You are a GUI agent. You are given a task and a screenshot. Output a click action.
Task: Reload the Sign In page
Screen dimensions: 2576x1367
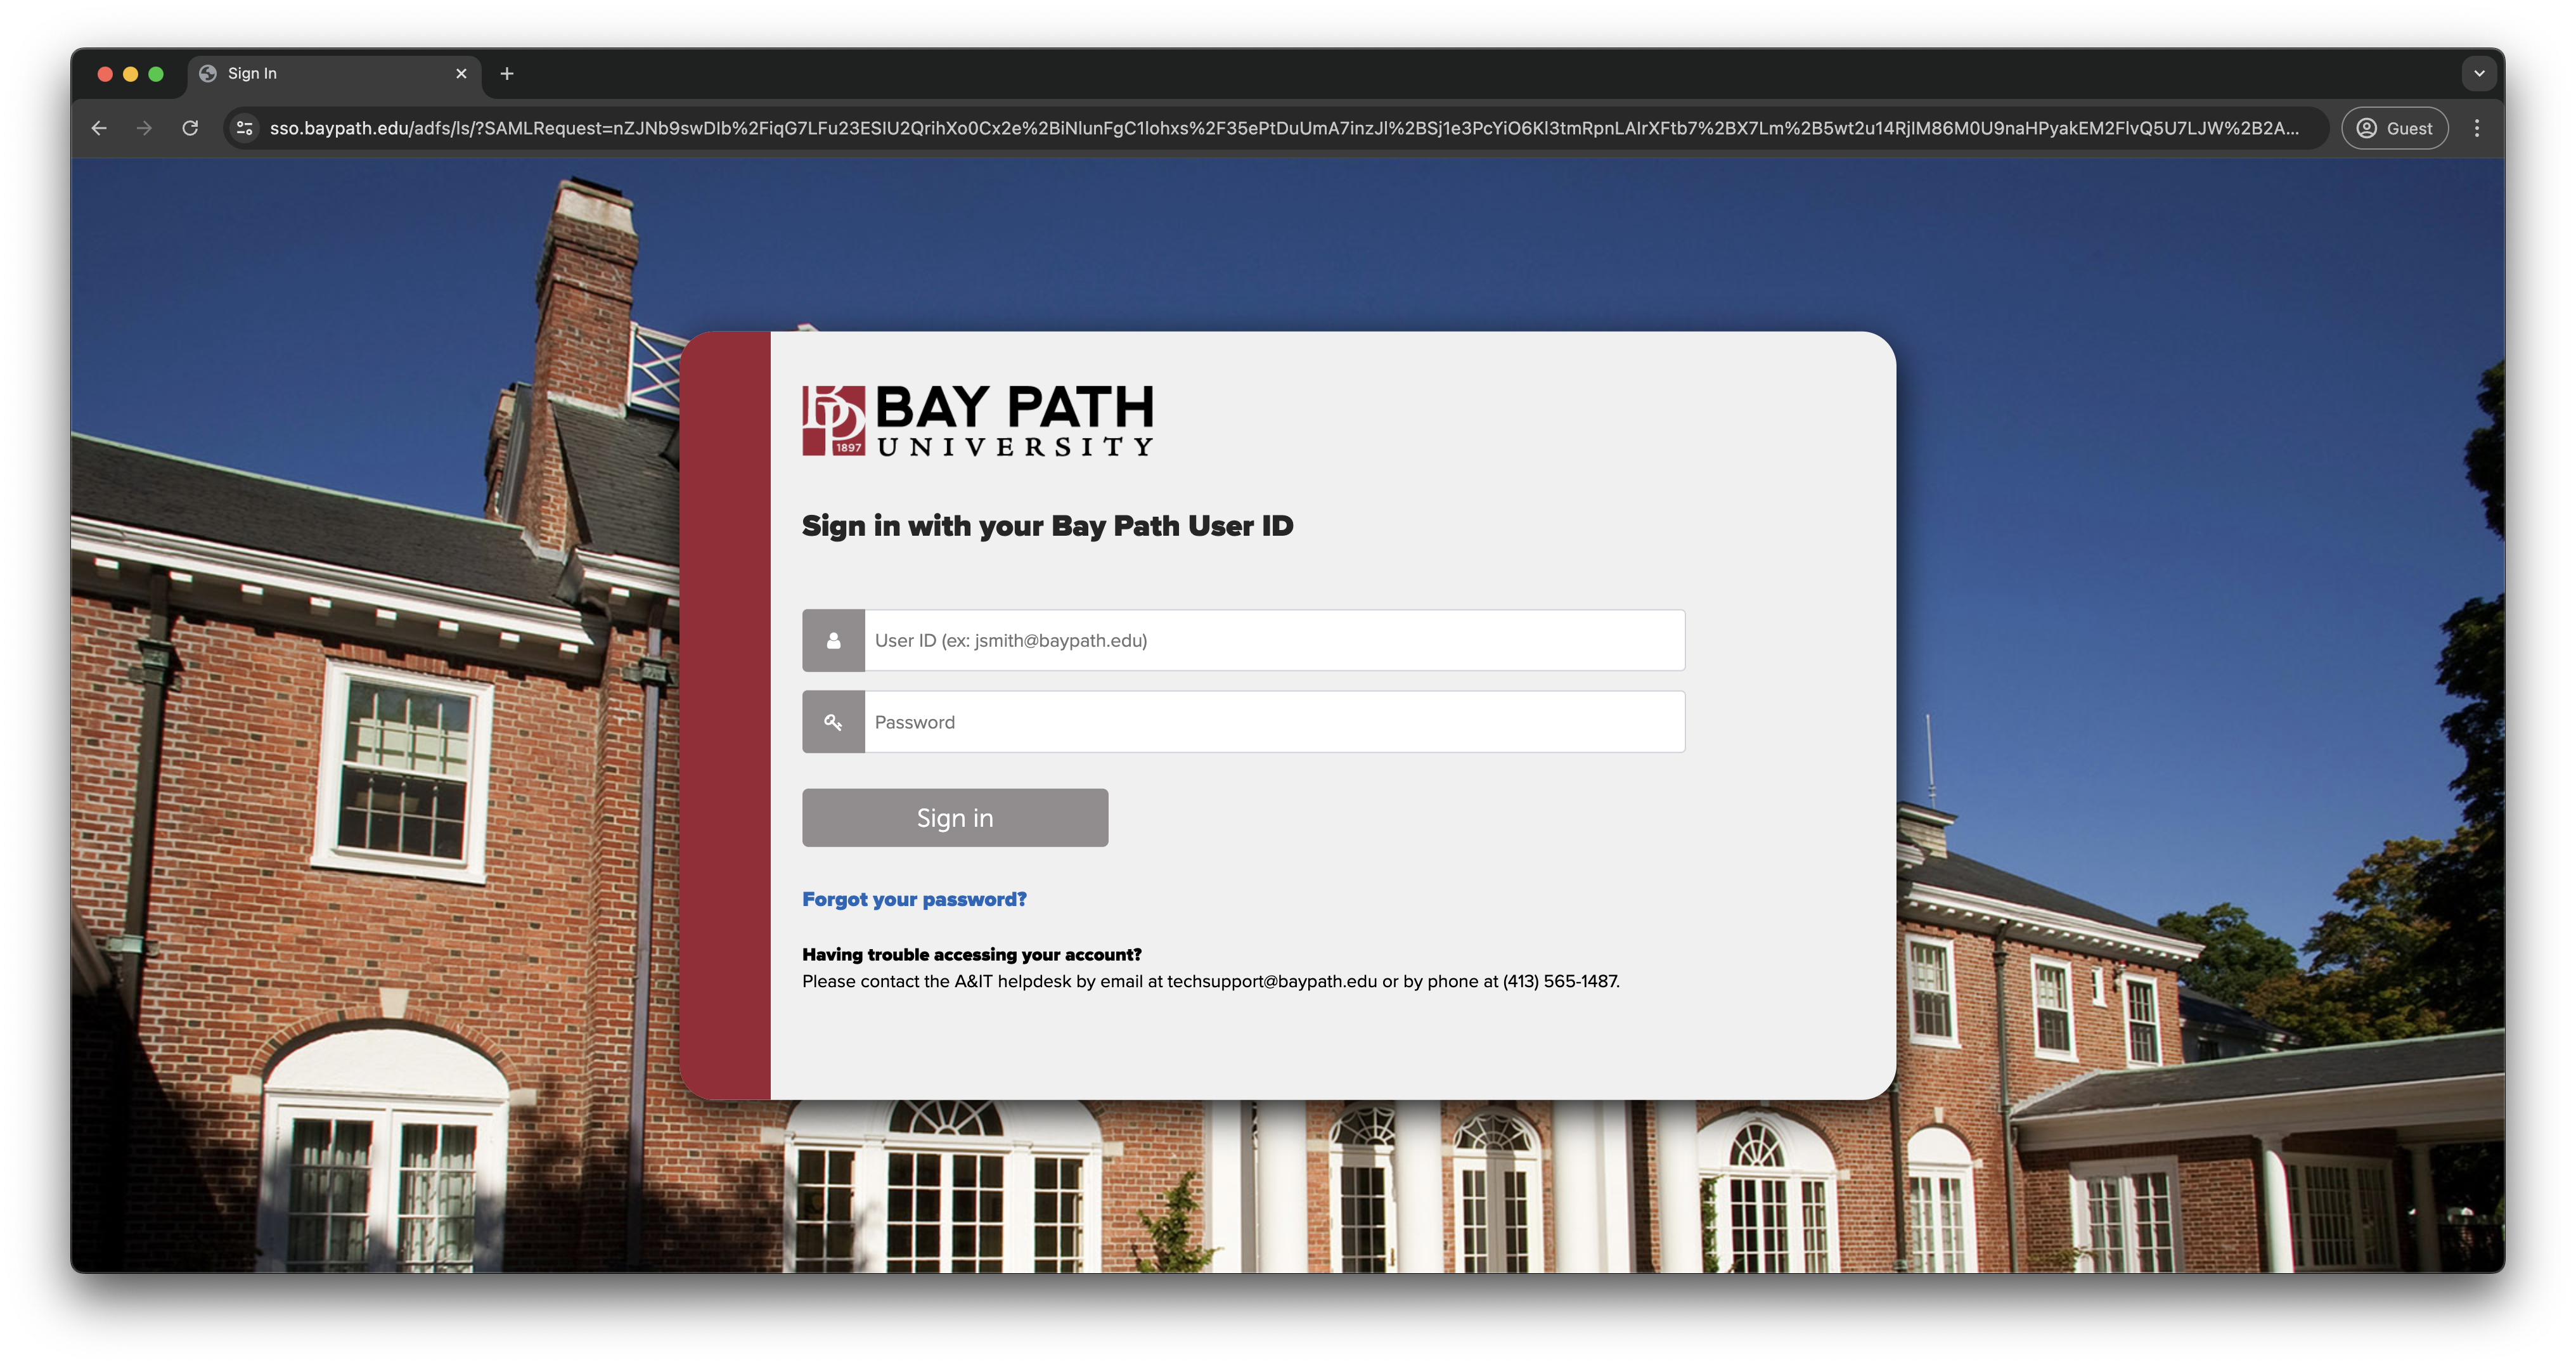(x=190, y=128)
